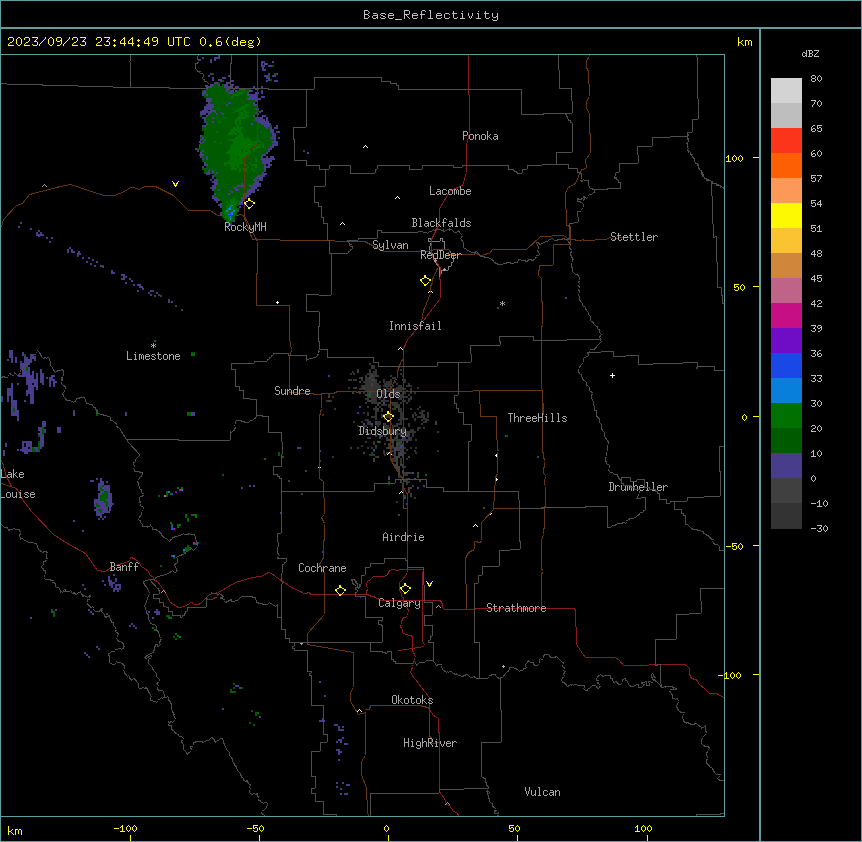
Task: Click the RedDeer city label
Action: coord(440,255)
